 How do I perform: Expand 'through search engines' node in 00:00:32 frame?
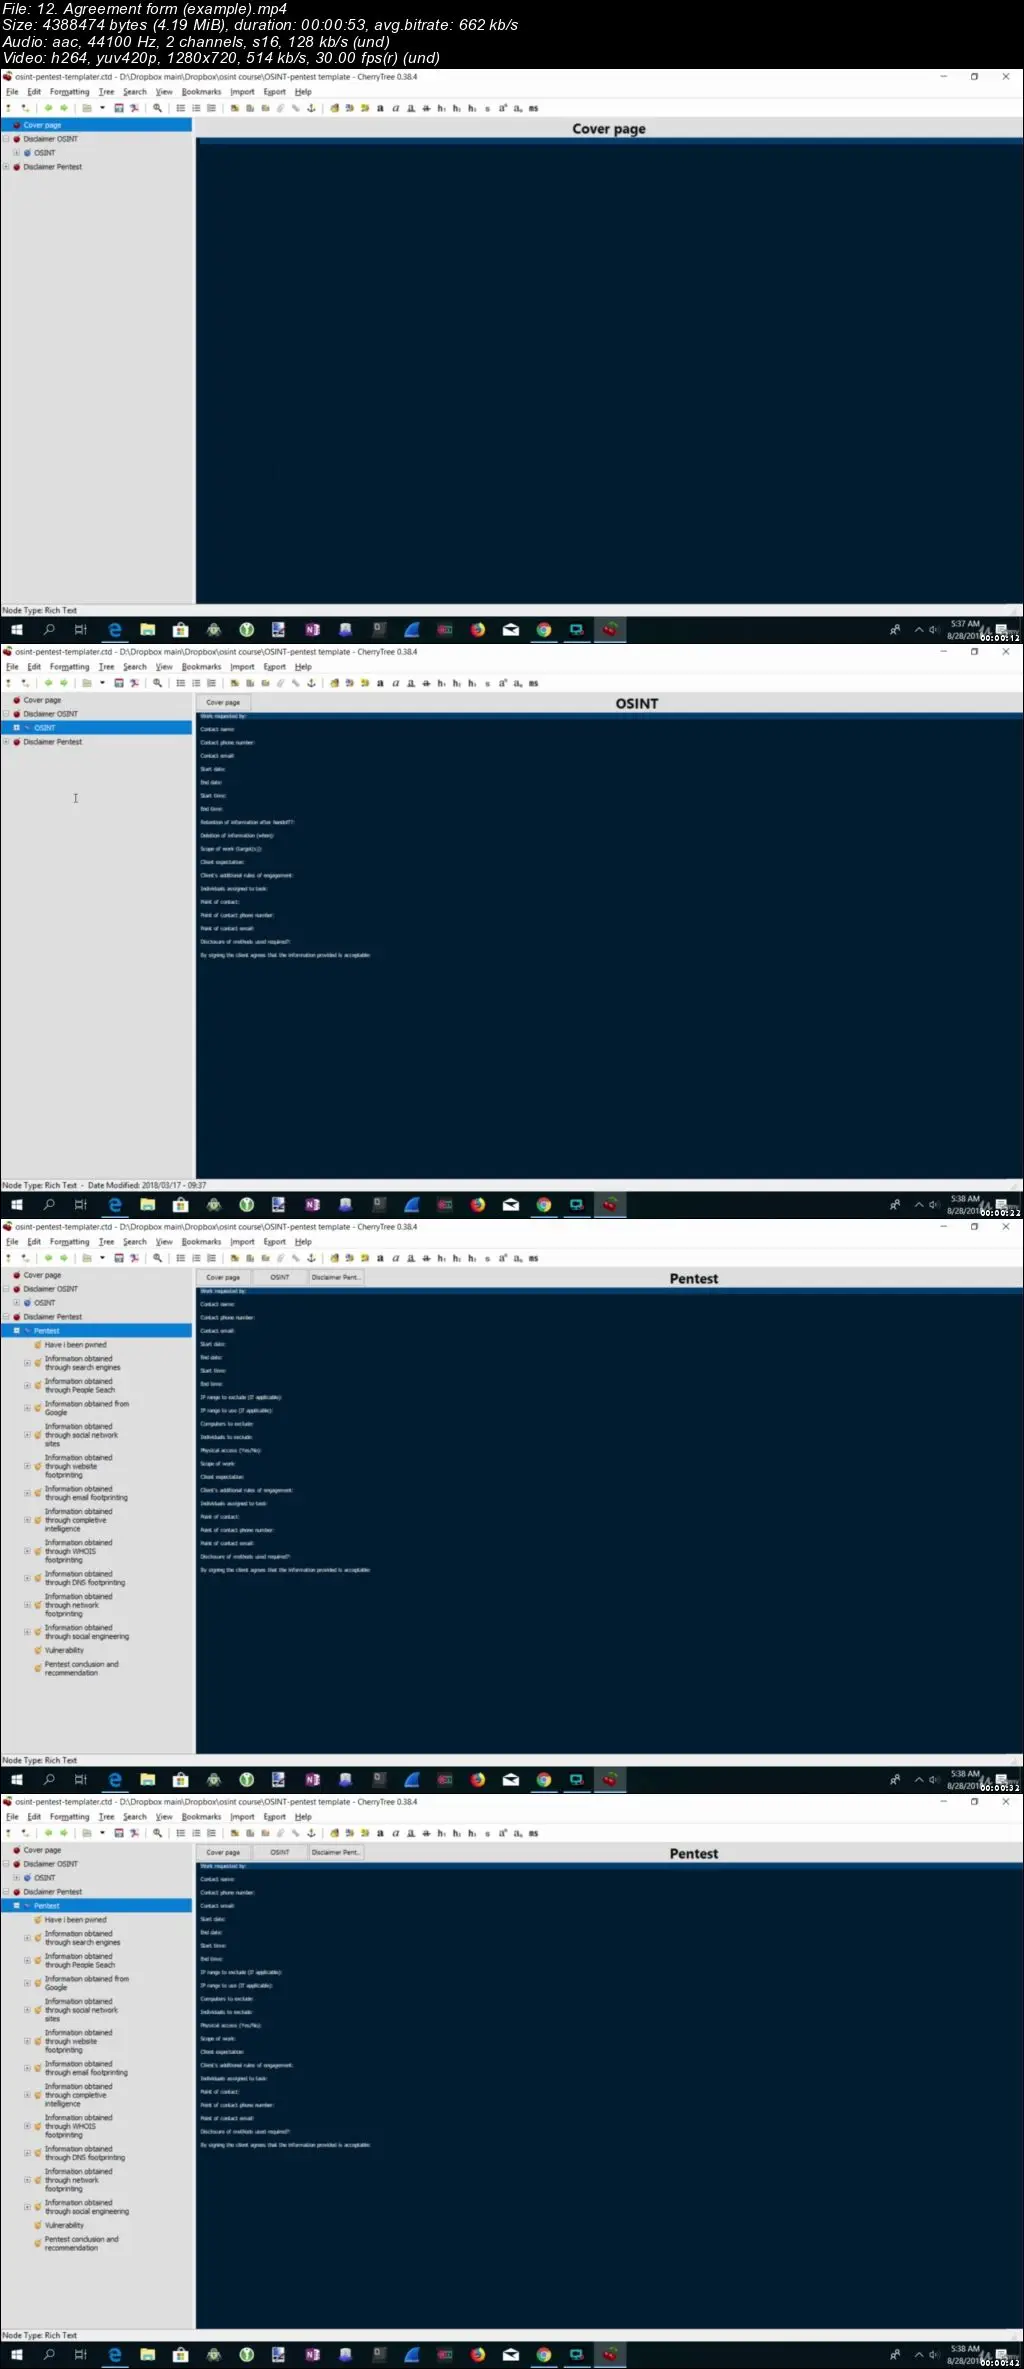[27, 1363]
